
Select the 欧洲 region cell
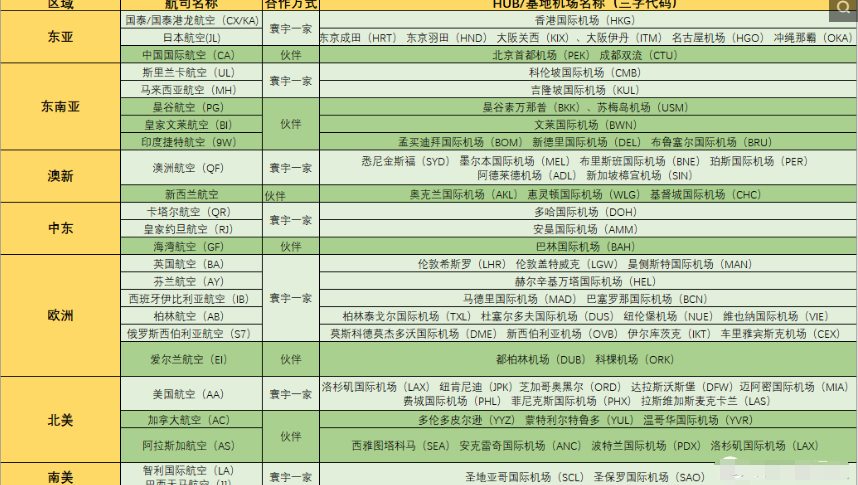coord(60,315)
